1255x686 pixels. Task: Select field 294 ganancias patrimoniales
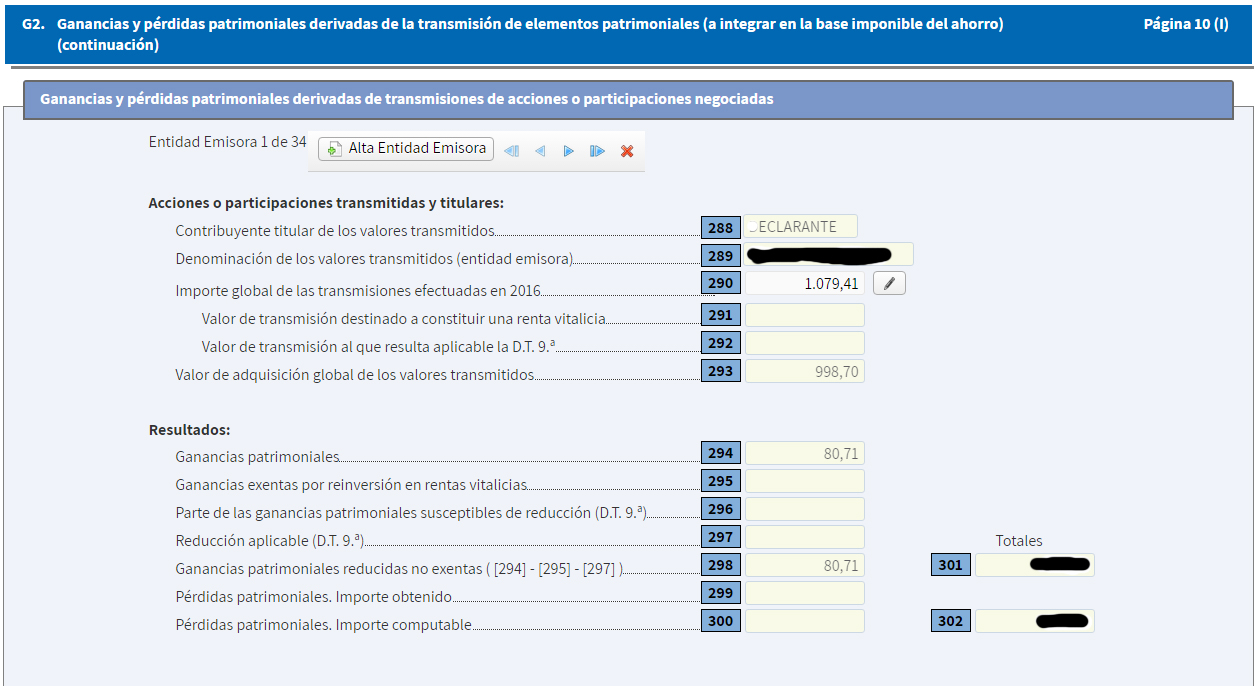804,453
